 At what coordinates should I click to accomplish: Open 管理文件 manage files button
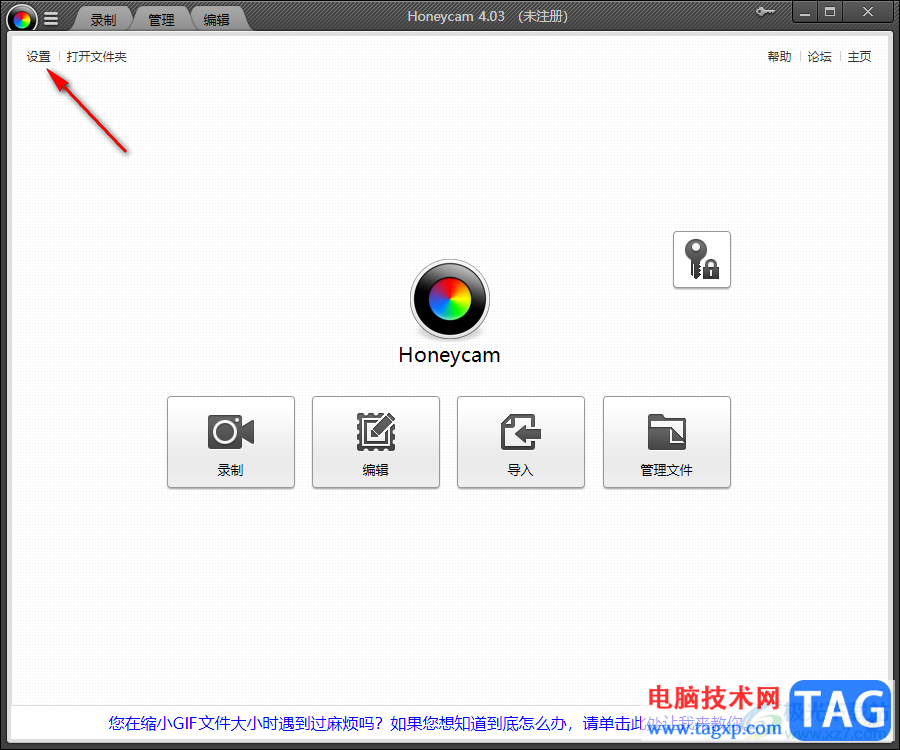click(x=666, y=442)
